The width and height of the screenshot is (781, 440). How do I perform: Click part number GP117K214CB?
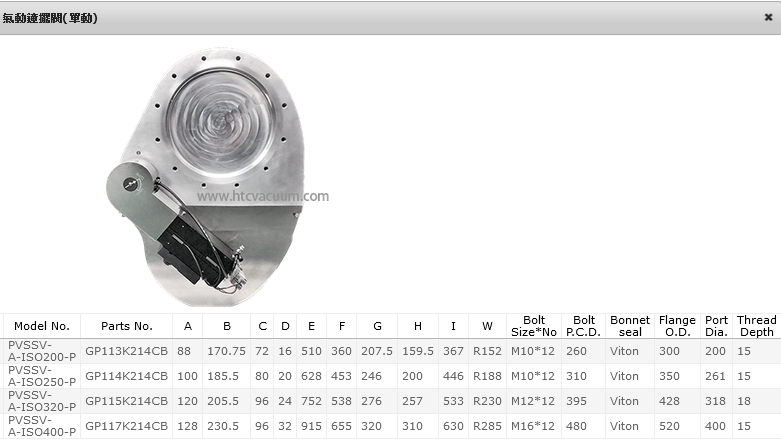(126, 427)
